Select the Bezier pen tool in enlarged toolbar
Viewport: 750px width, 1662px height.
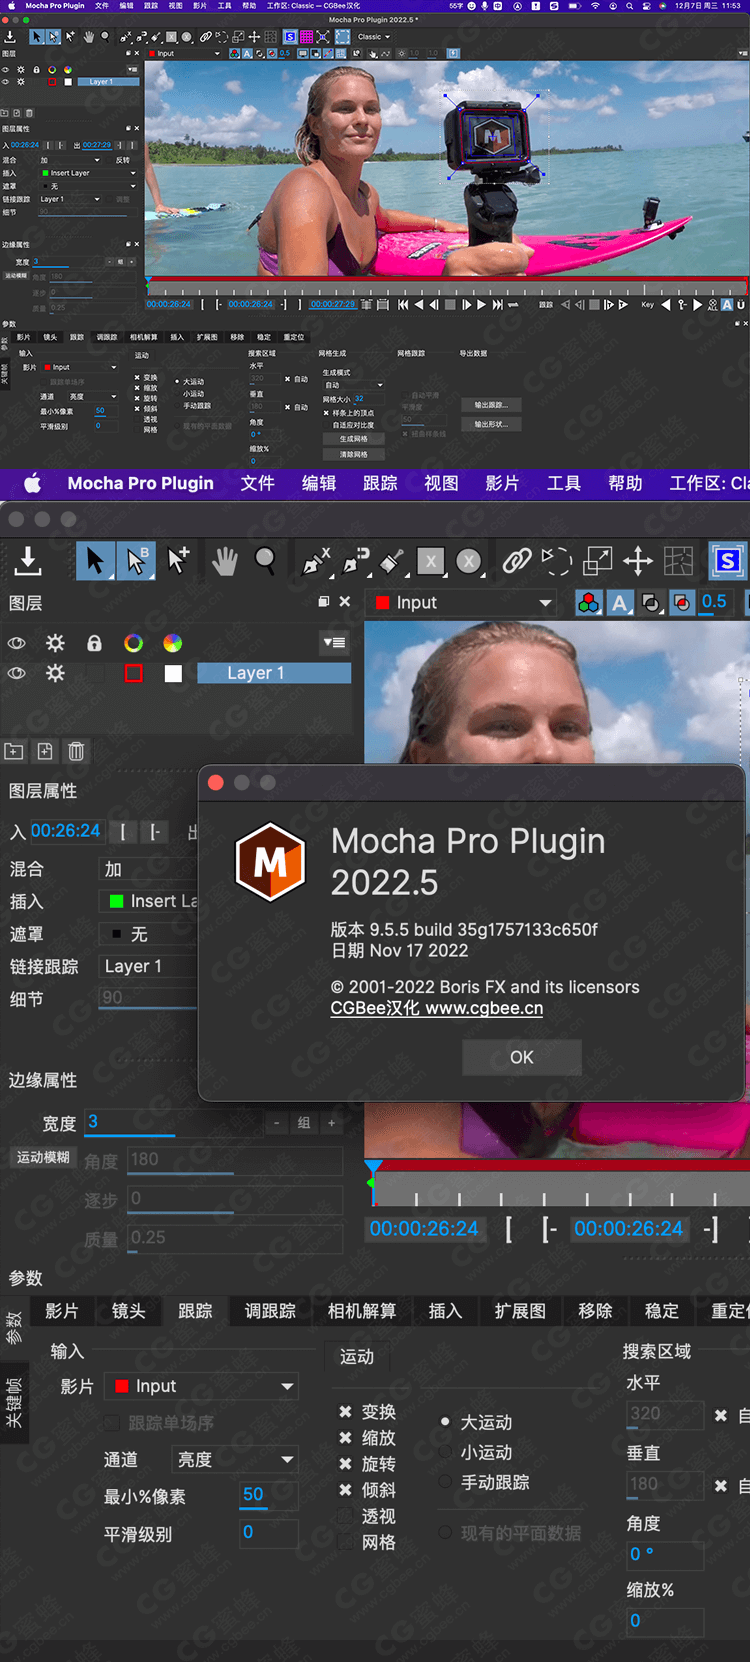click(x=355, y=562)
